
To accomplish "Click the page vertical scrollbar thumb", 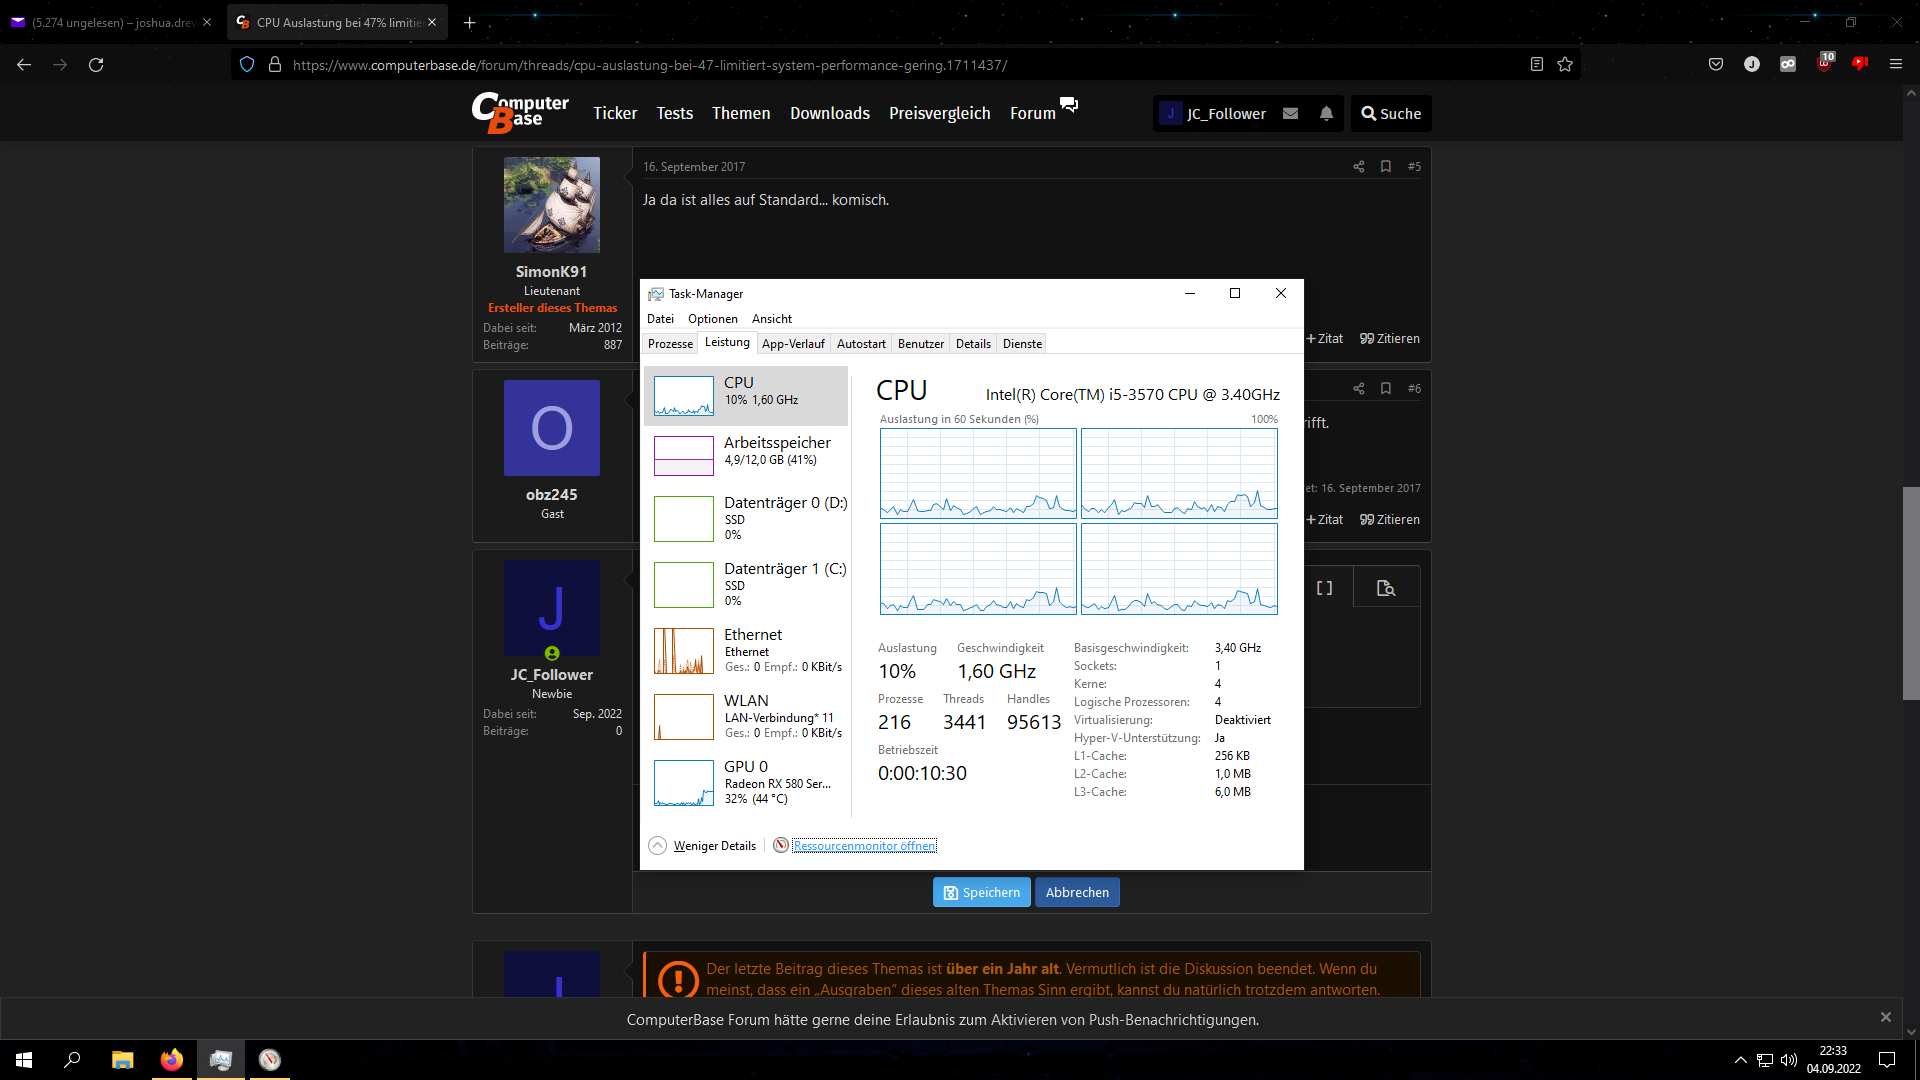I will tap(1910, 592).
